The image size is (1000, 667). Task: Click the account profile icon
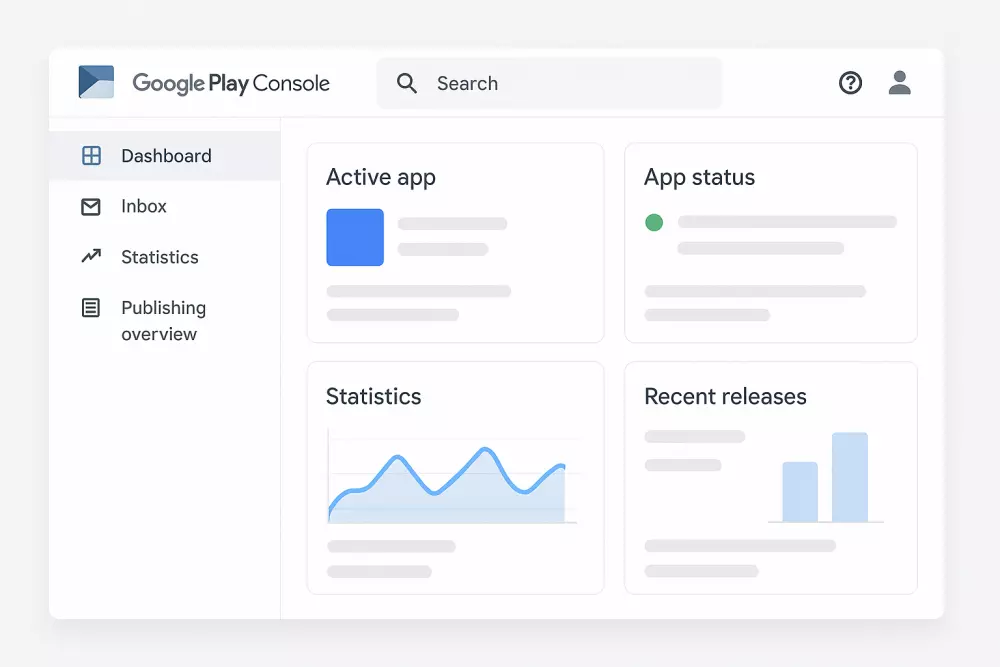tap(899, 83)
